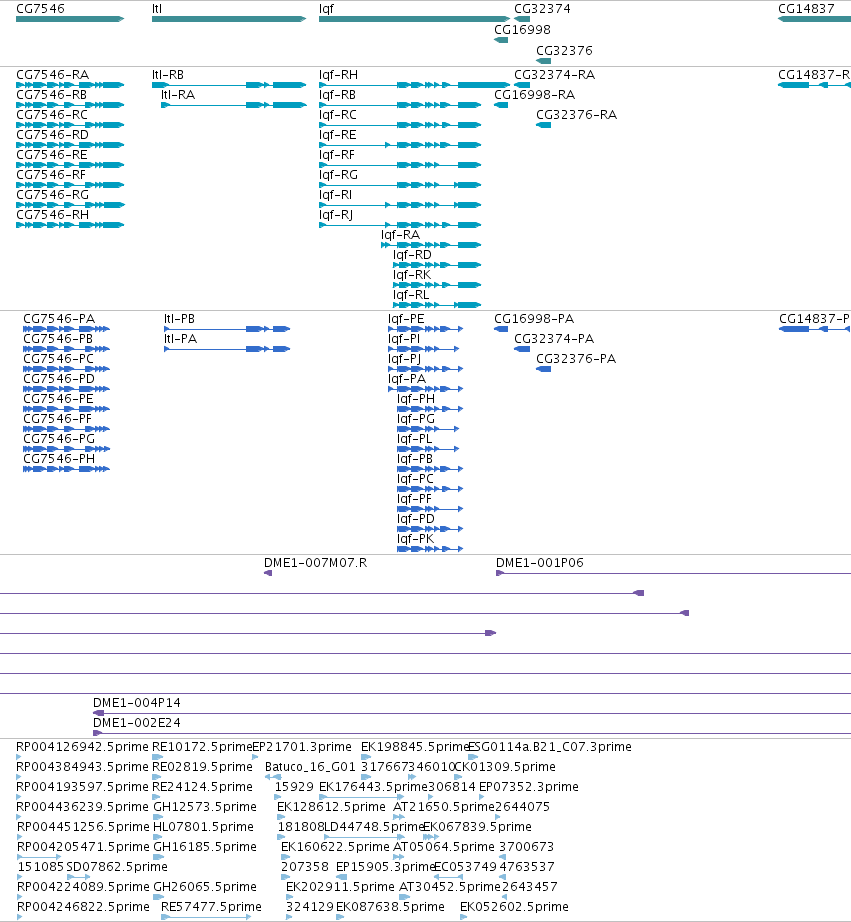Click transcript lqf-RL label

411,295
